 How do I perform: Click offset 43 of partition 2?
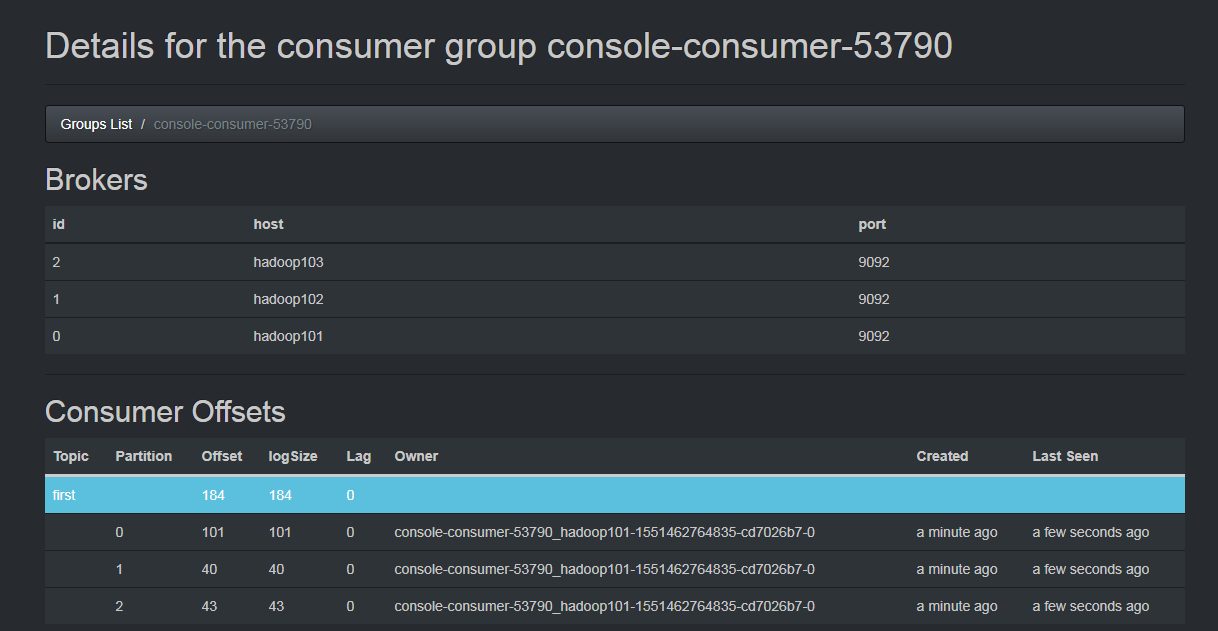point(210,606)
